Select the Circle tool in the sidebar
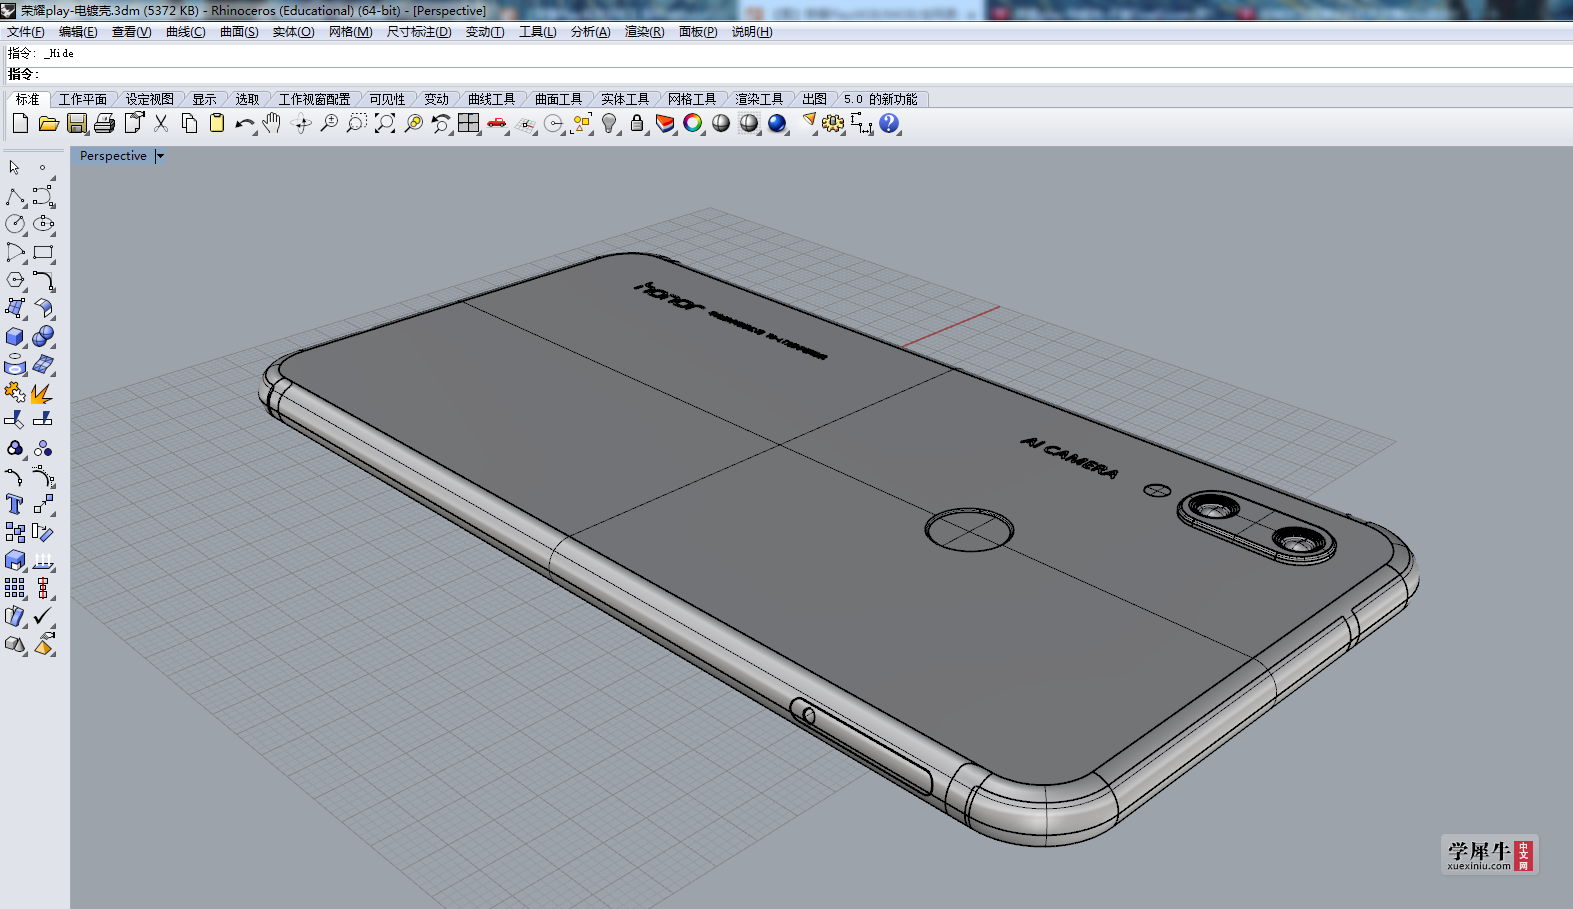This screenshot has height=909, width=1573. [x=15, y=224]
